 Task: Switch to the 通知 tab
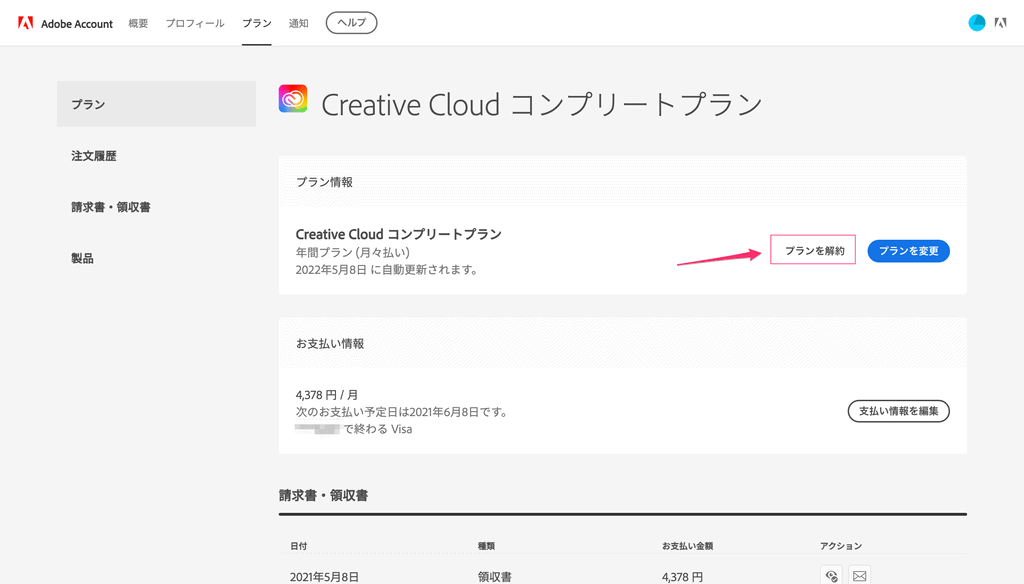pos(298,23)
